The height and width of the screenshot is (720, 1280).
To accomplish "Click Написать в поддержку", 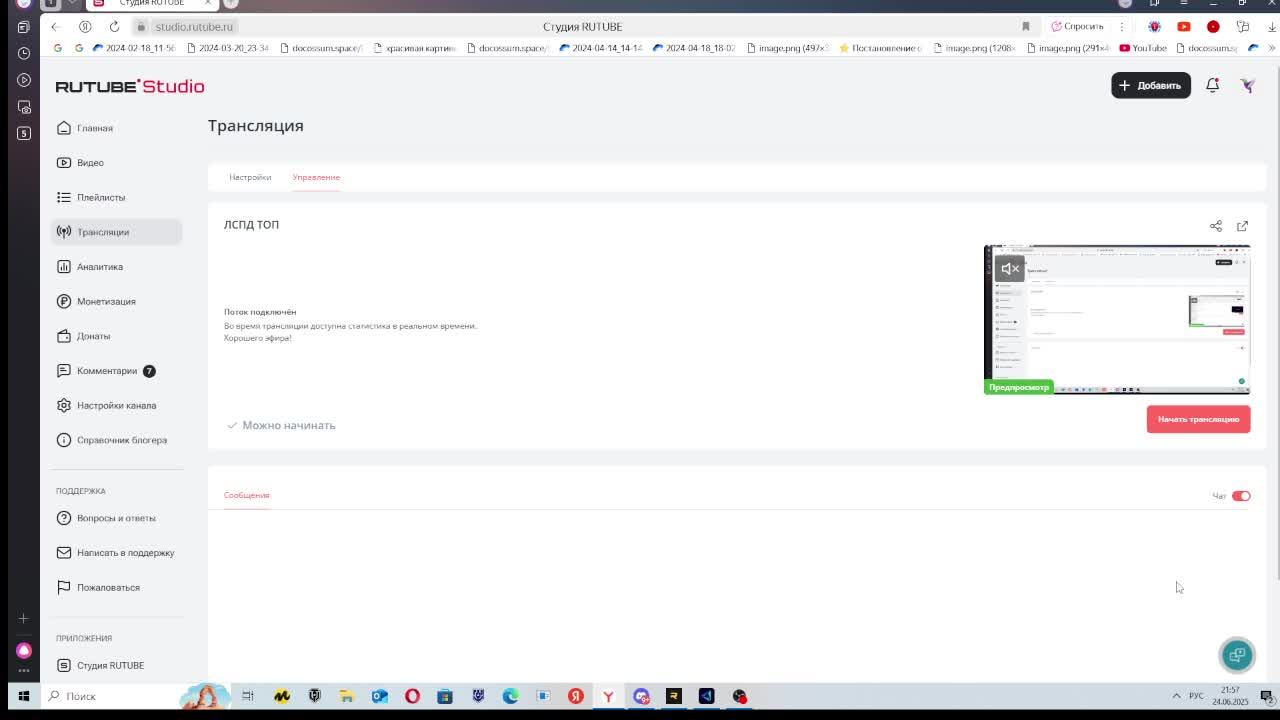I will pos(115,553).
